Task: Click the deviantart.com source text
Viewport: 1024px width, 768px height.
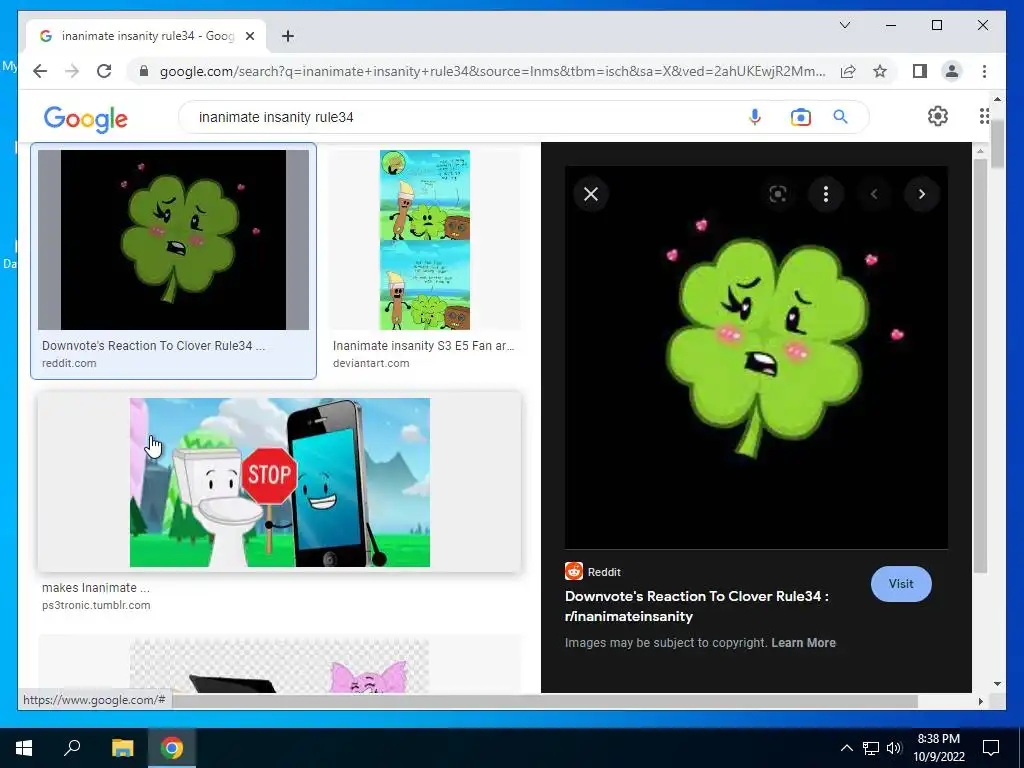Action: click(x=371, y=363)
